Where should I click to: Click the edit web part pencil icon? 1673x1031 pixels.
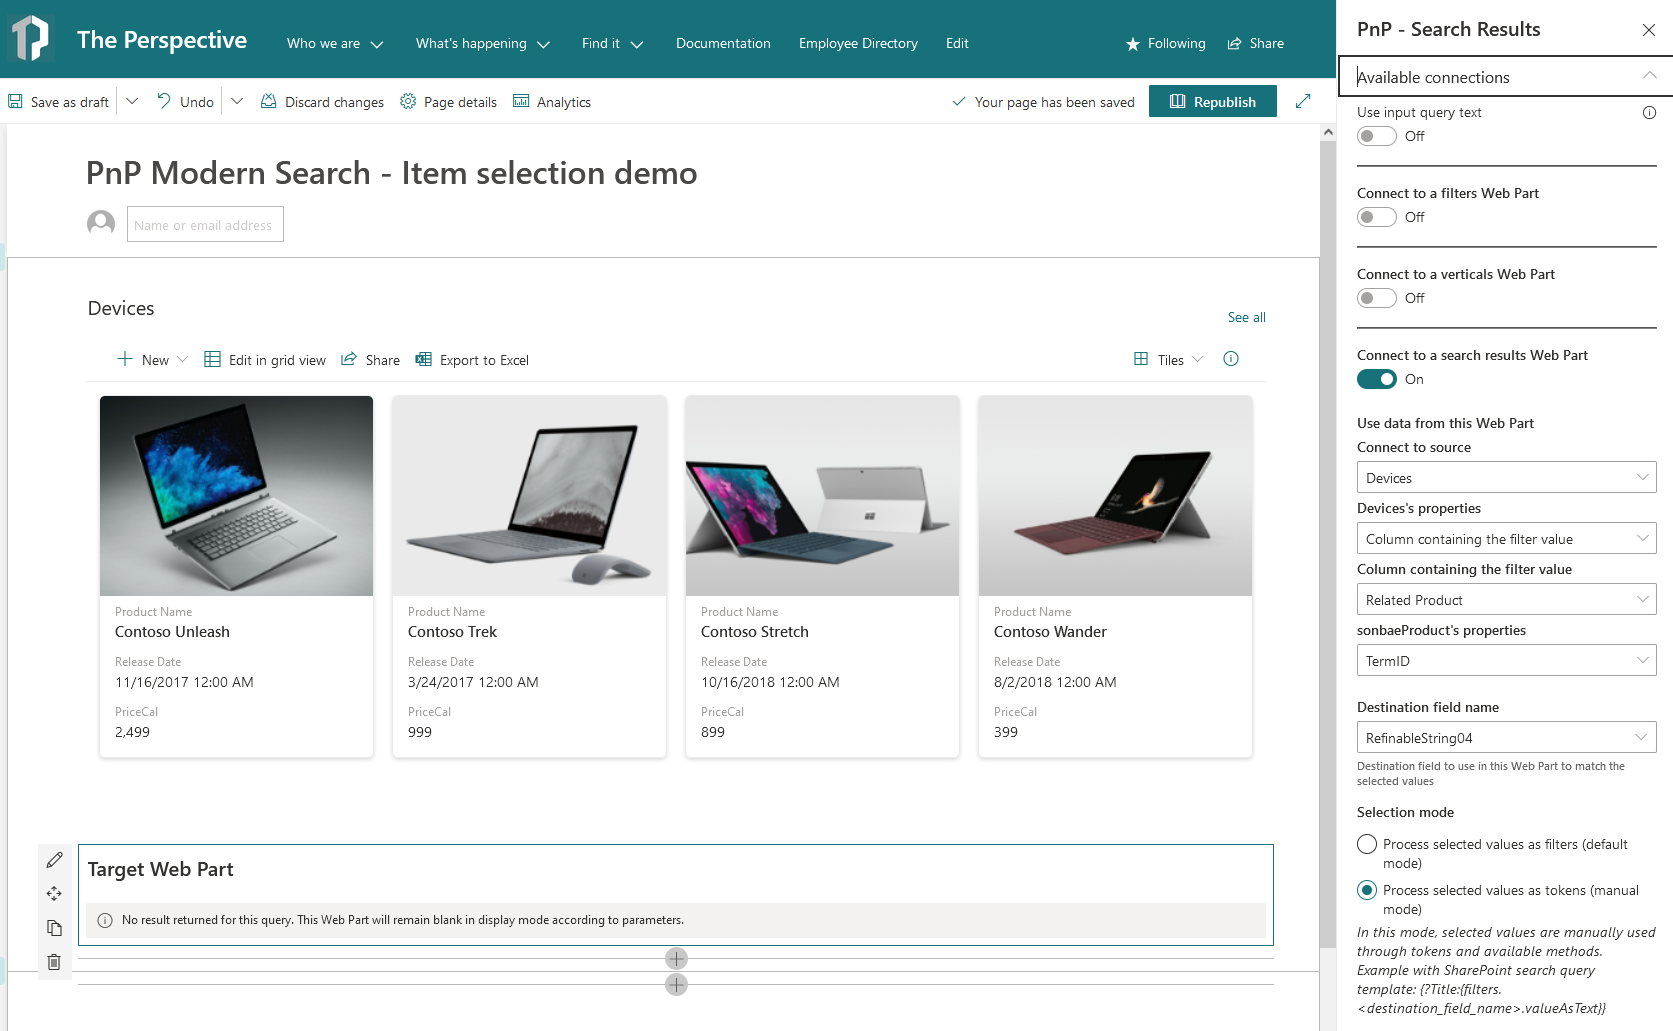tap(54, 860)
